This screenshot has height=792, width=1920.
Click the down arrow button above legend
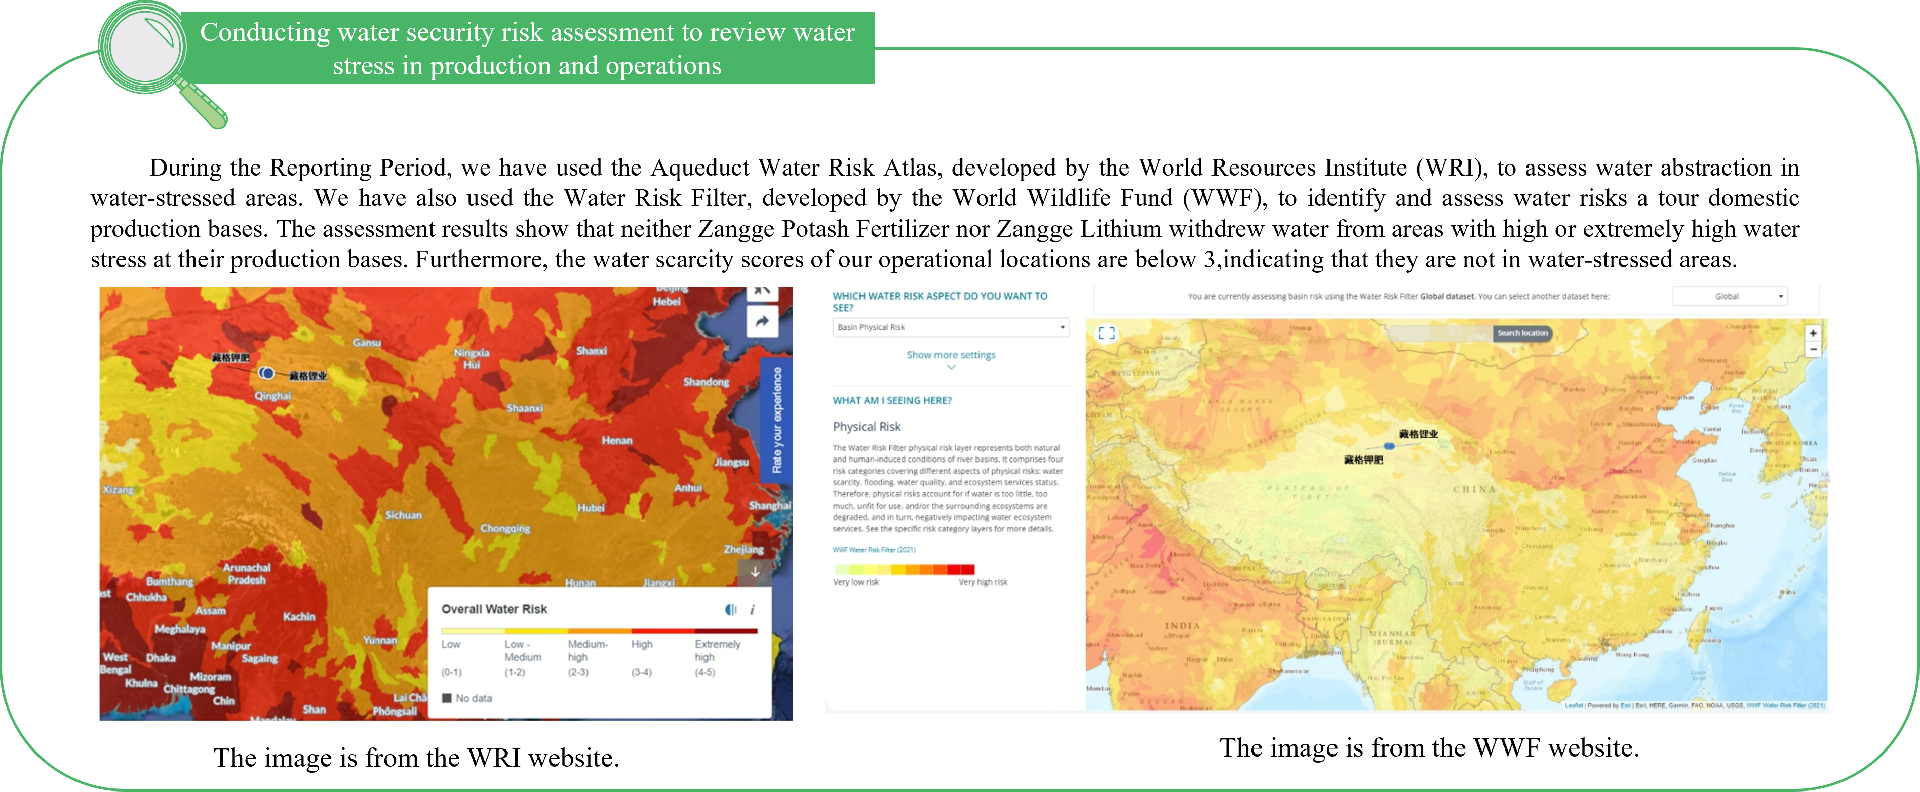755,571
